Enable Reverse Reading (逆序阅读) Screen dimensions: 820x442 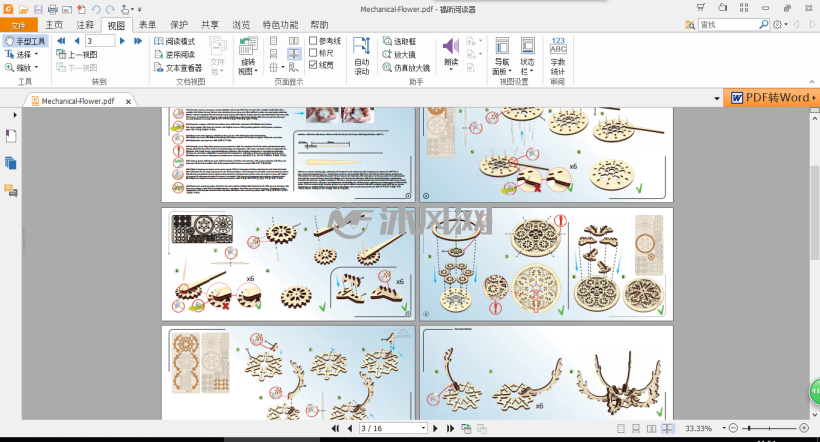175,54
